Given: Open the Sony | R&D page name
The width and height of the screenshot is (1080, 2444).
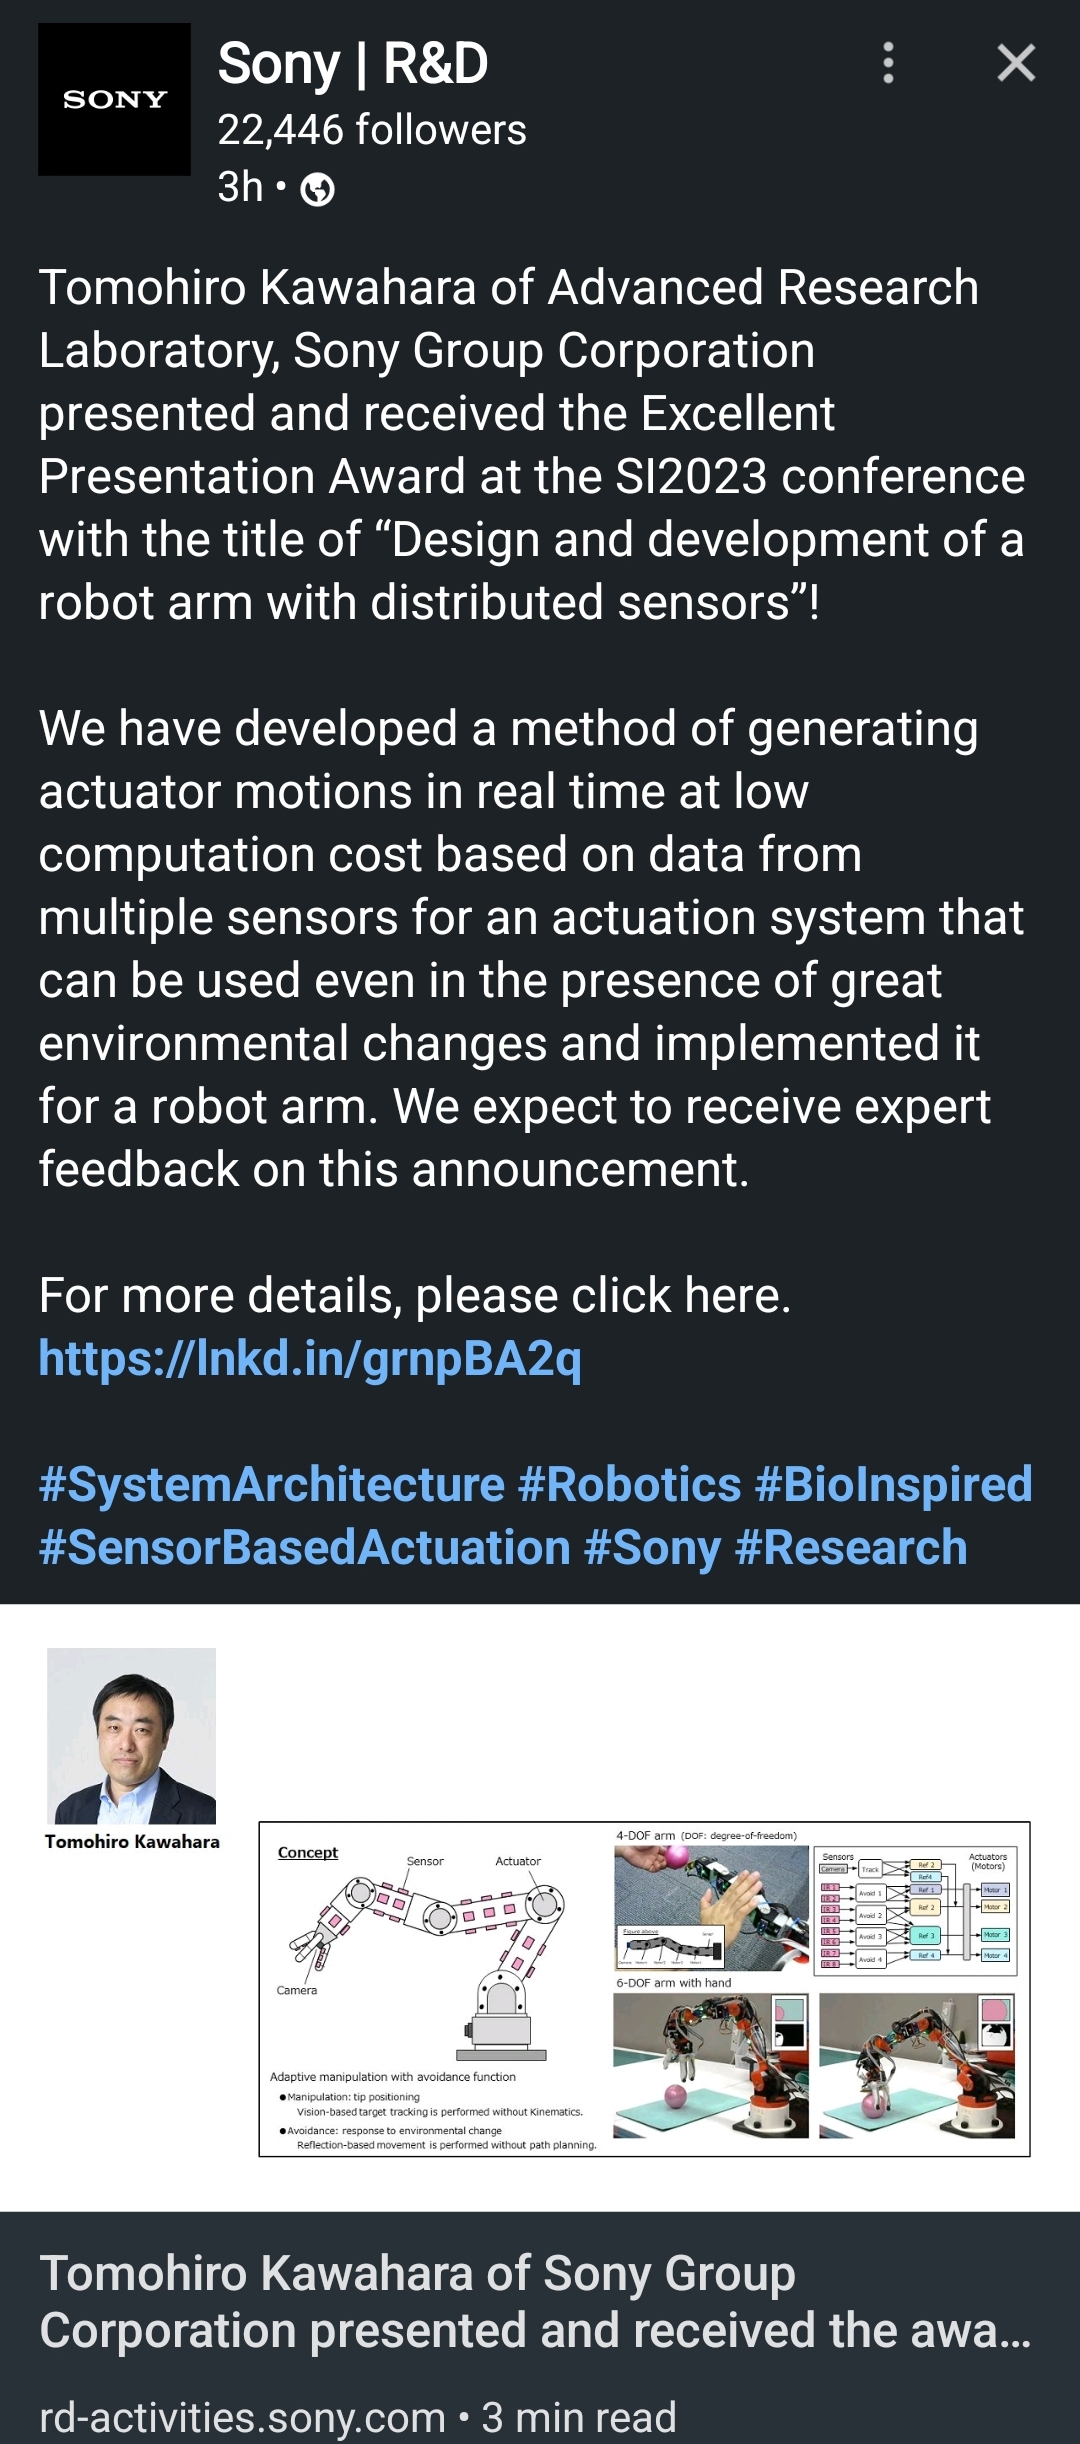Looking at the screenshot, I should pos(353,63).
